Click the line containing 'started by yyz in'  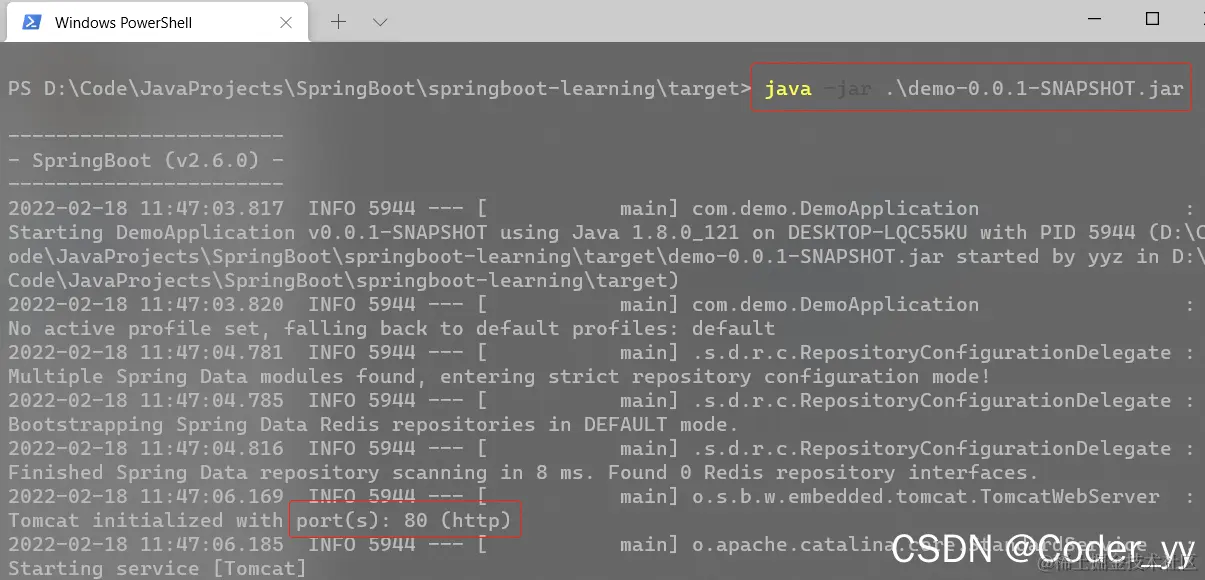(x=606, y=256)
